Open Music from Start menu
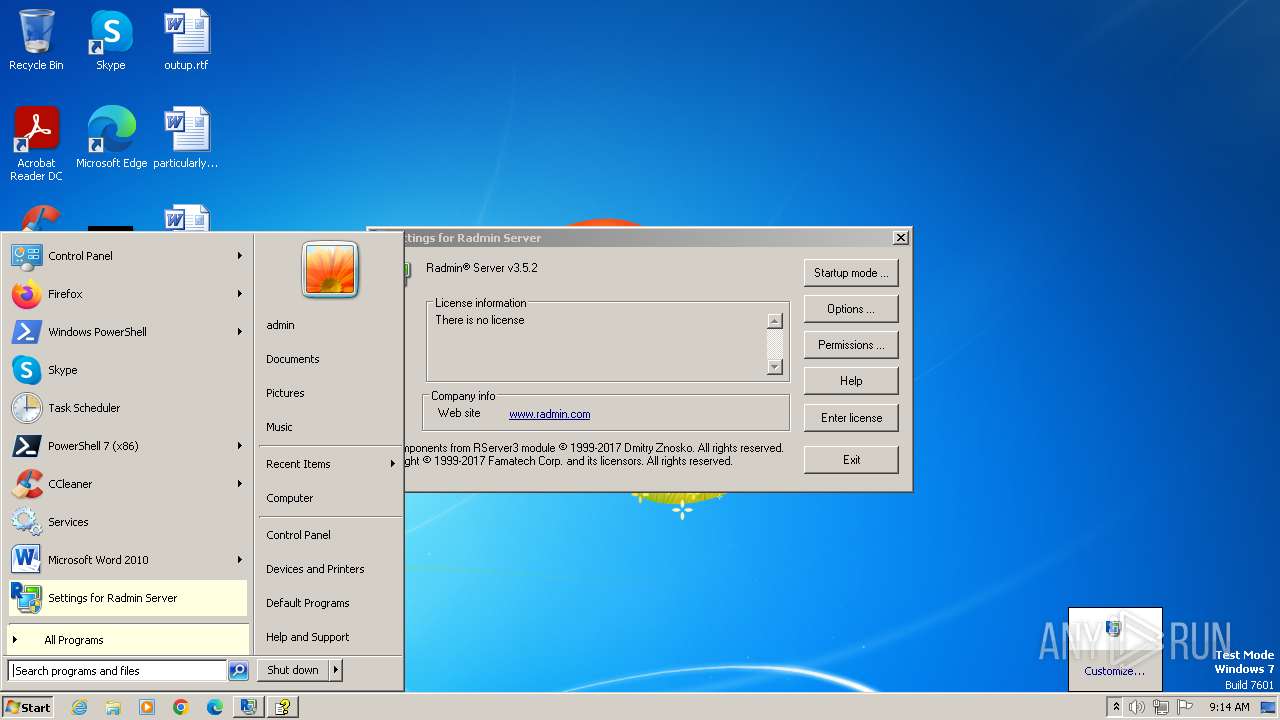1280x720 pixels. point(279,427)
